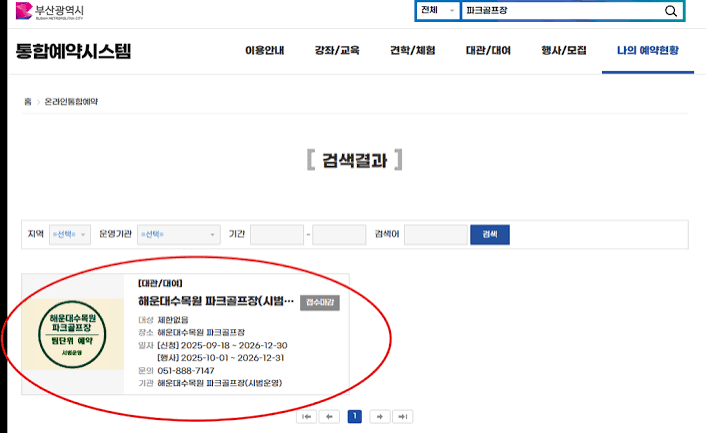This screenshot has height=433, width=706.
Task: Click 온라인통합예약 breadcrumb text
Action: pos(71,102)
